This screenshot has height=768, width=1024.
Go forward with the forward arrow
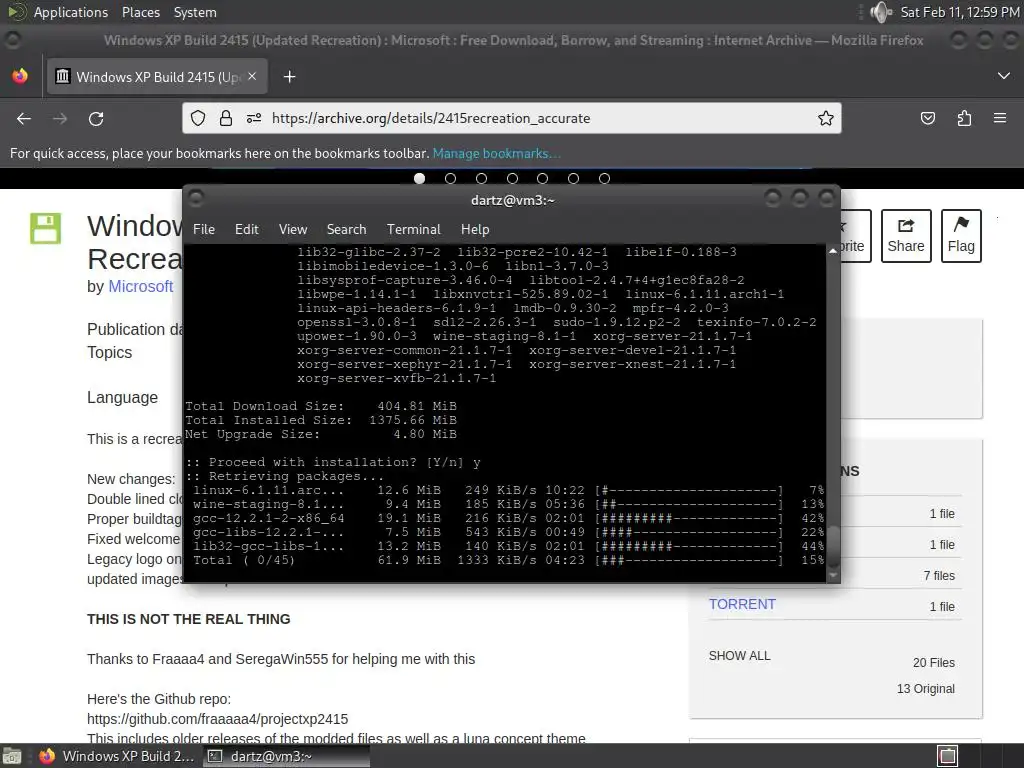(60, 118)
